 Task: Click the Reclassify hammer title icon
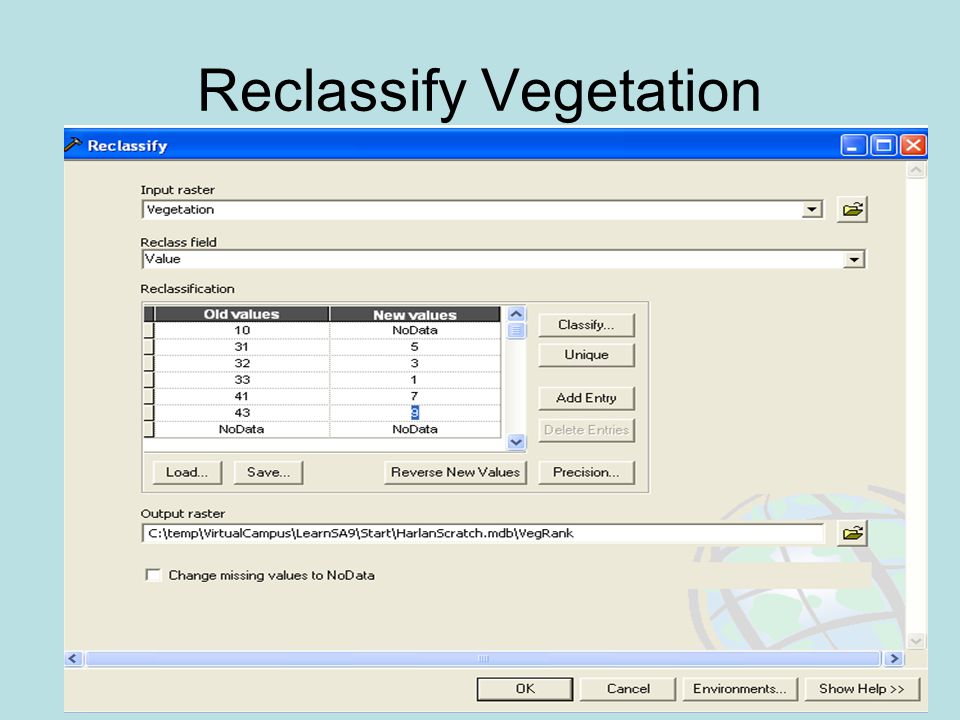point(73,144)
